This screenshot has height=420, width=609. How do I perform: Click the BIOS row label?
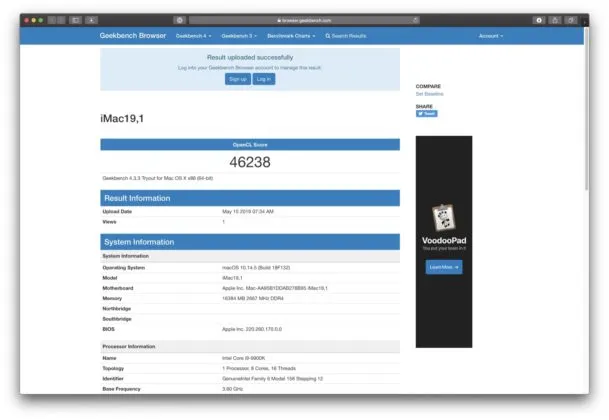pyautogui.click(x=108, y=329)
